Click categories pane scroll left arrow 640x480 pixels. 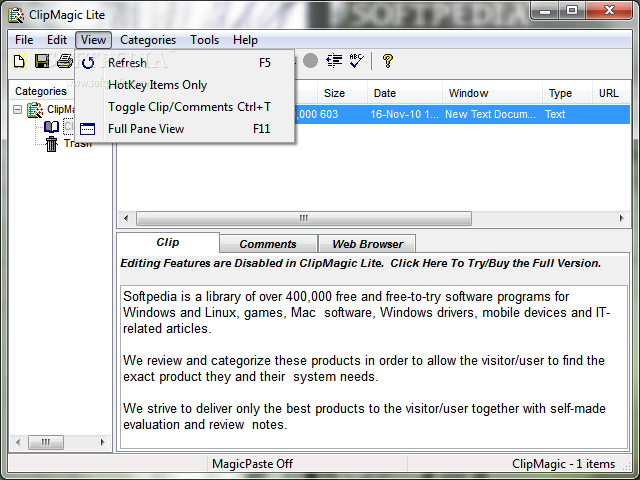point(18,442)
